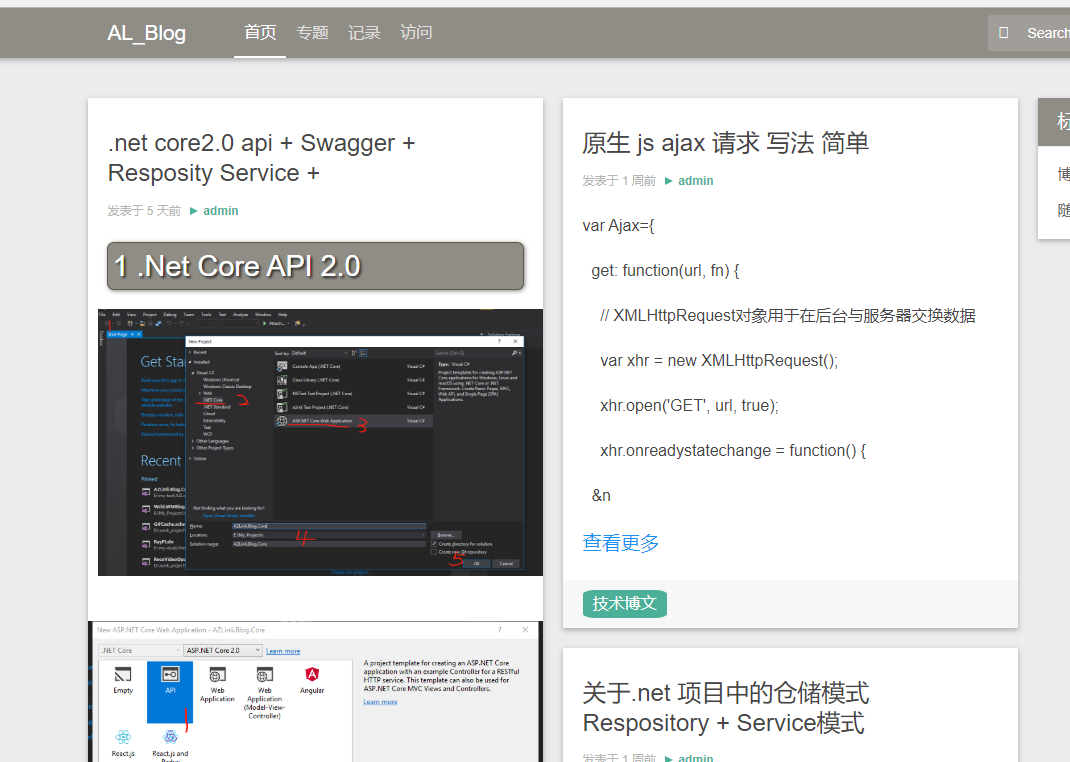Screen dimensions: 1070x762
Task: Click the '发表于 1 周前' date of ajax post
Action: tap(619, 181)
